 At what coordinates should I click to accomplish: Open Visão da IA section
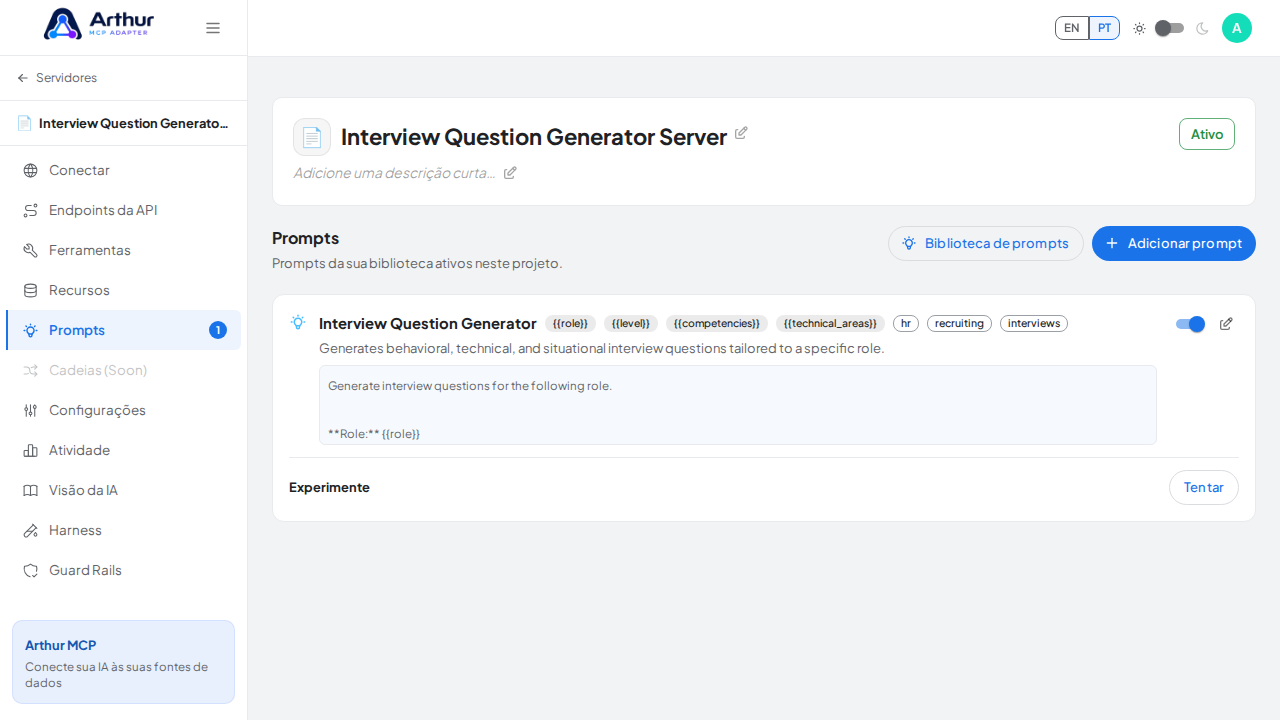[123, 490]
